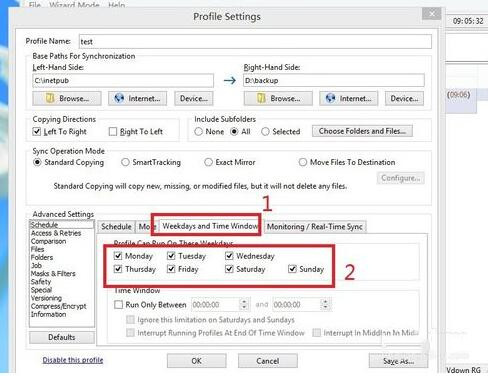Click start time spinner arrows

244,305
